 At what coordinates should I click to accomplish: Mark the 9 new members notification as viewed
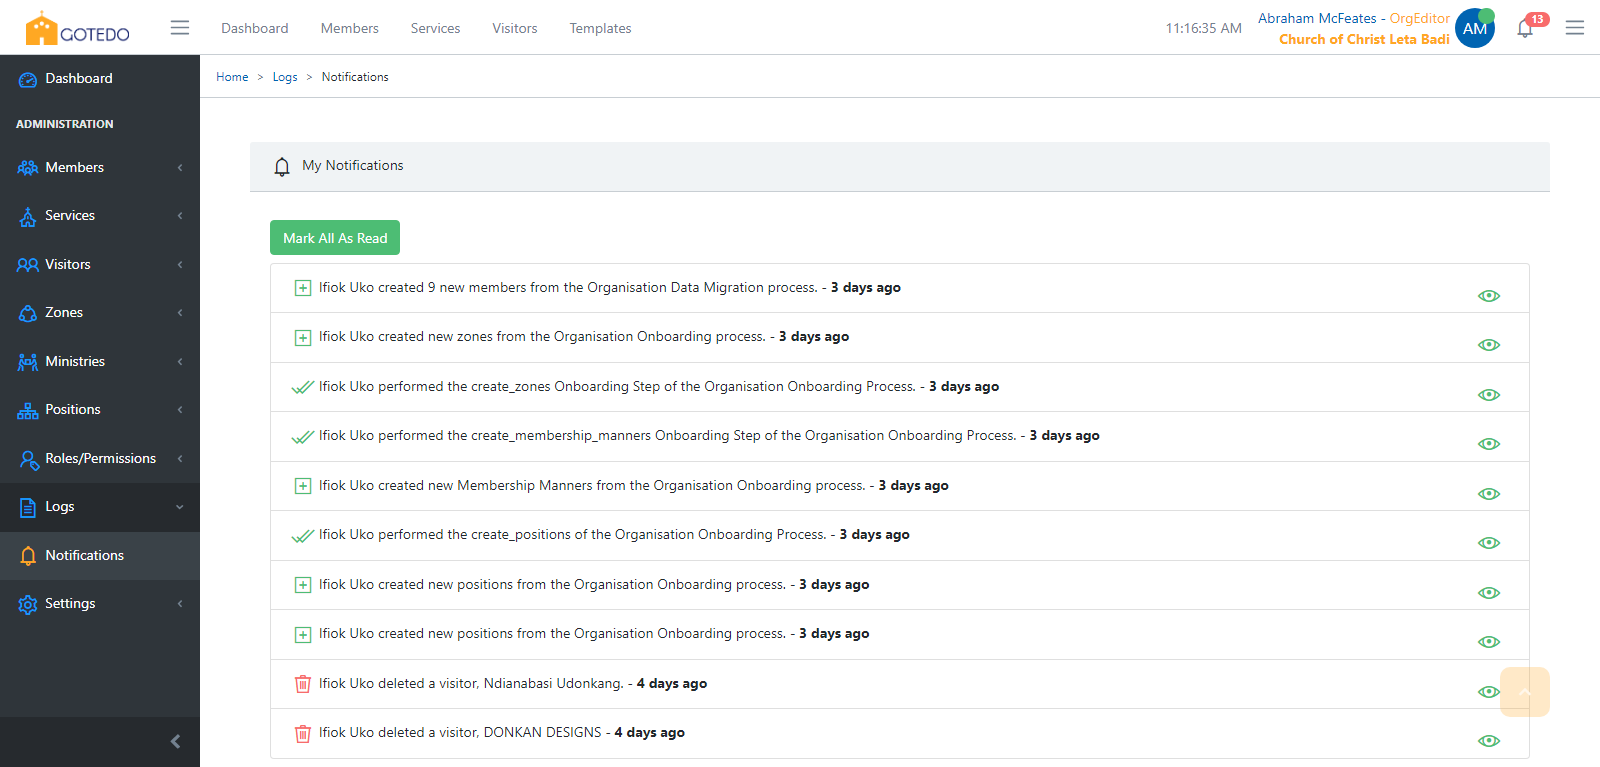point(1489,296)
